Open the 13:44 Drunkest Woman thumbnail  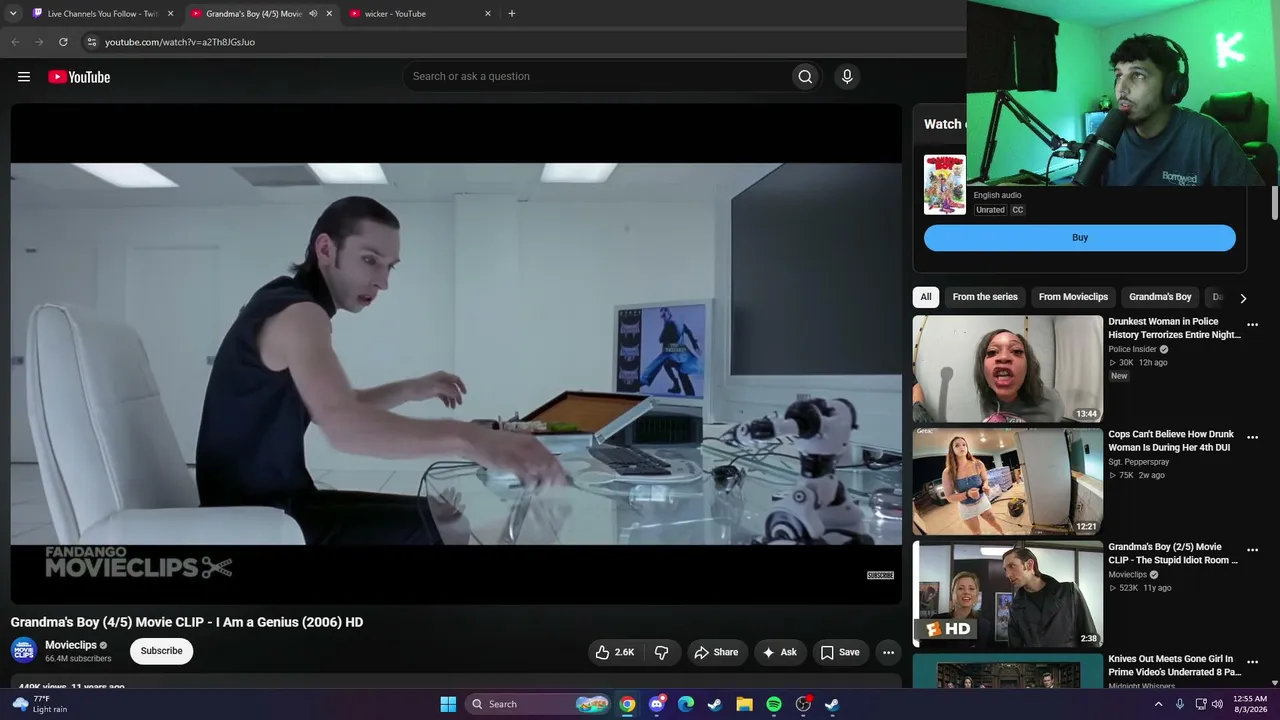click(x=1008, y=369)
